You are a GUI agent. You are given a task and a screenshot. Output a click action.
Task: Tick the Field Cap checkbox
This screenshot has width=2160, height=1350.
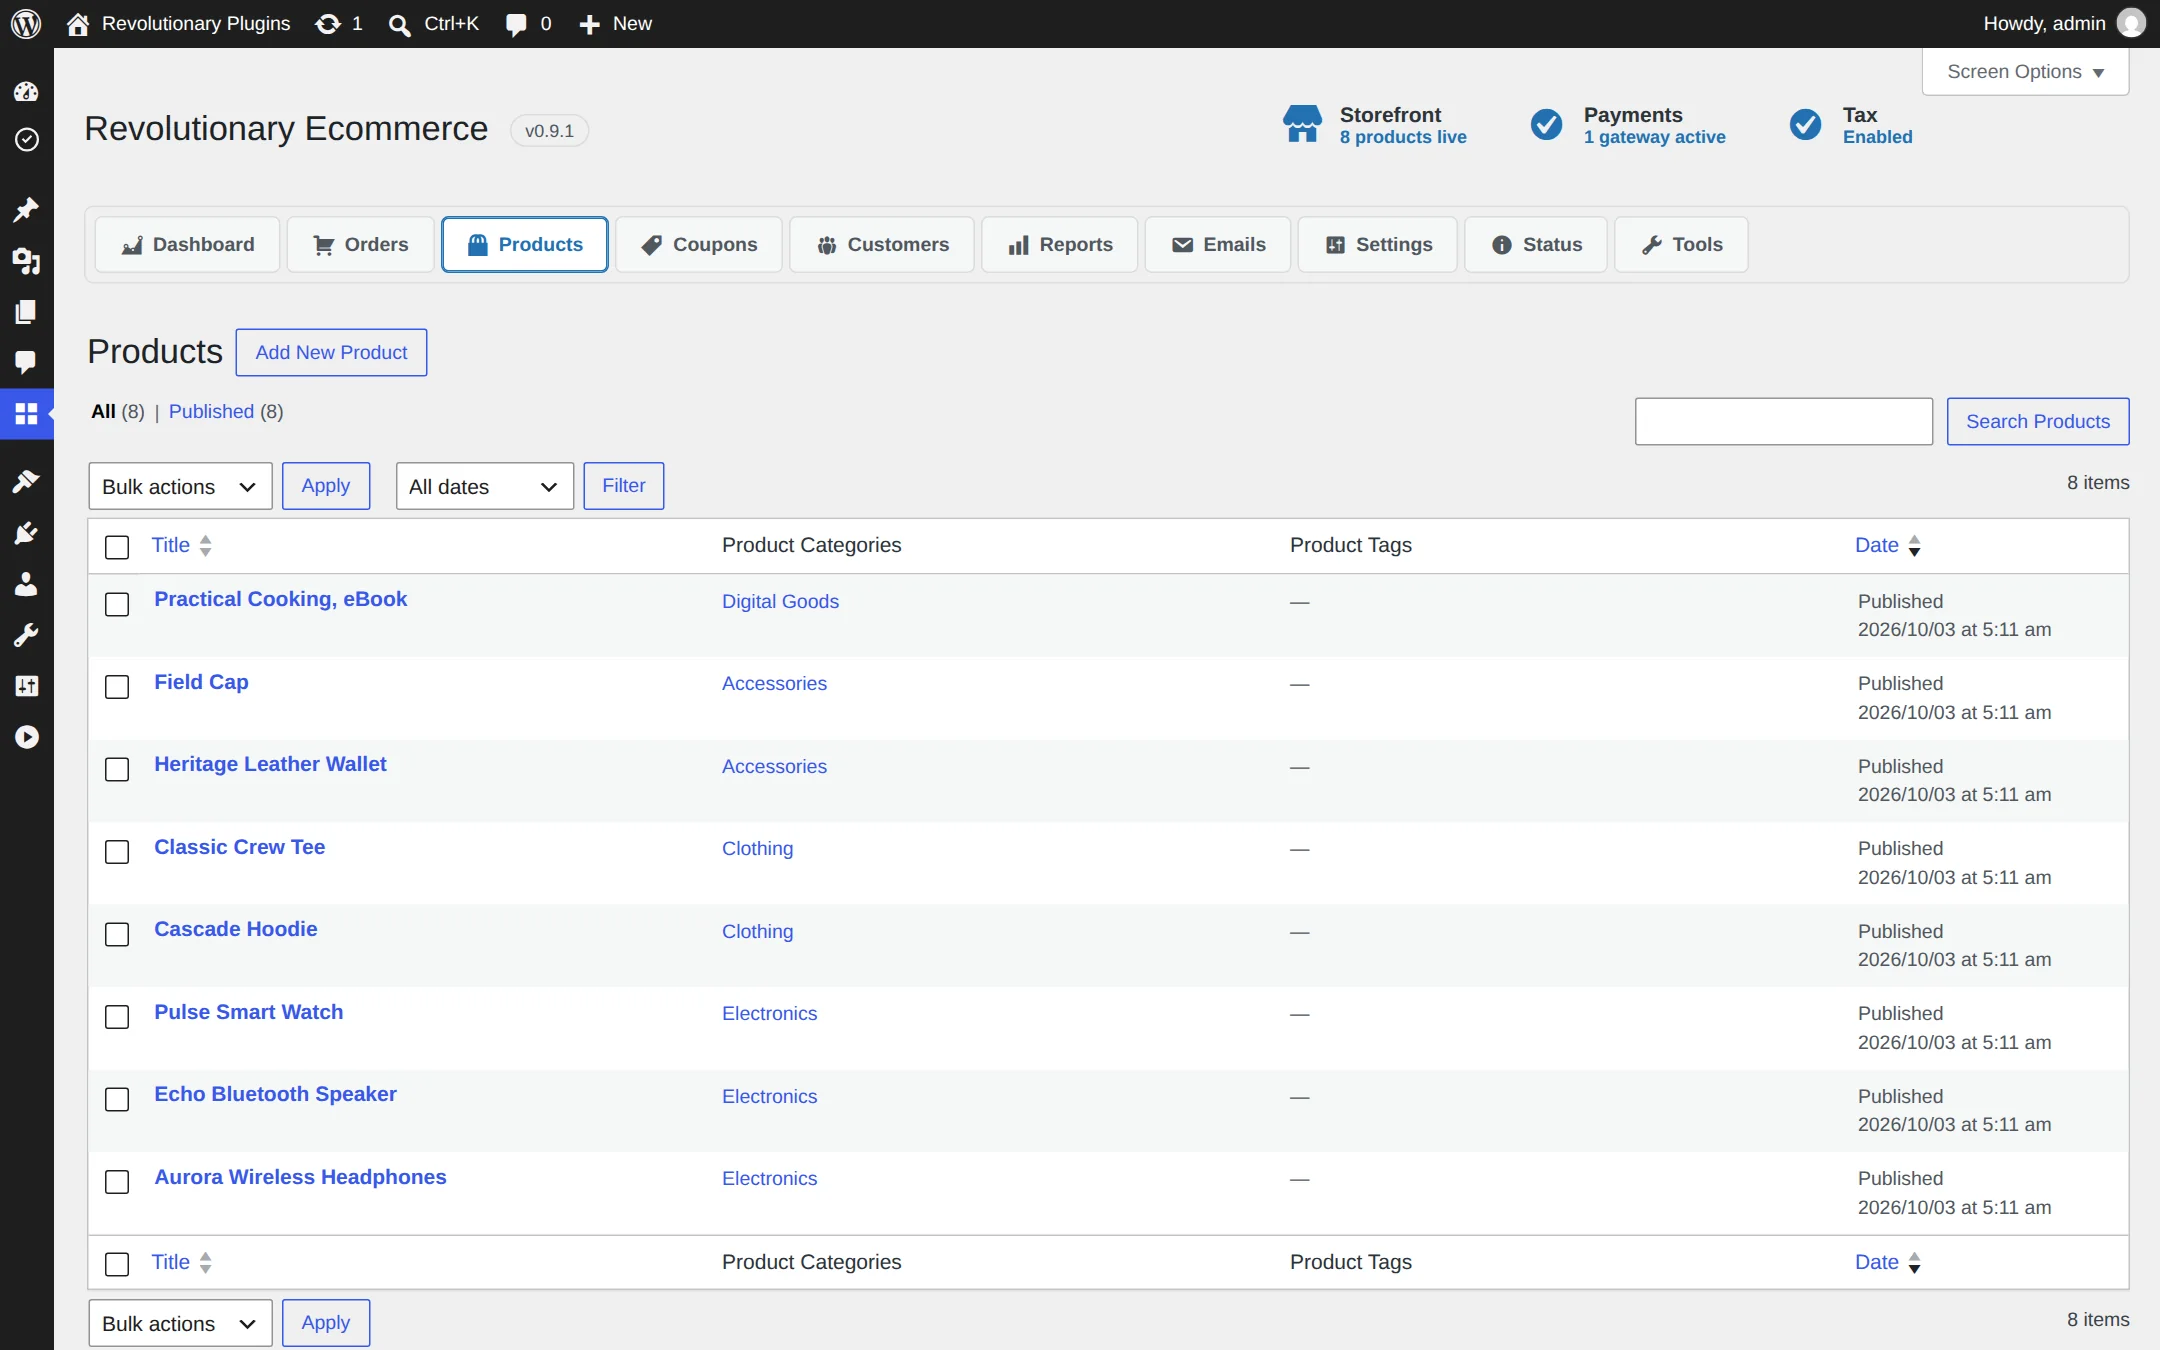point(117,687)
